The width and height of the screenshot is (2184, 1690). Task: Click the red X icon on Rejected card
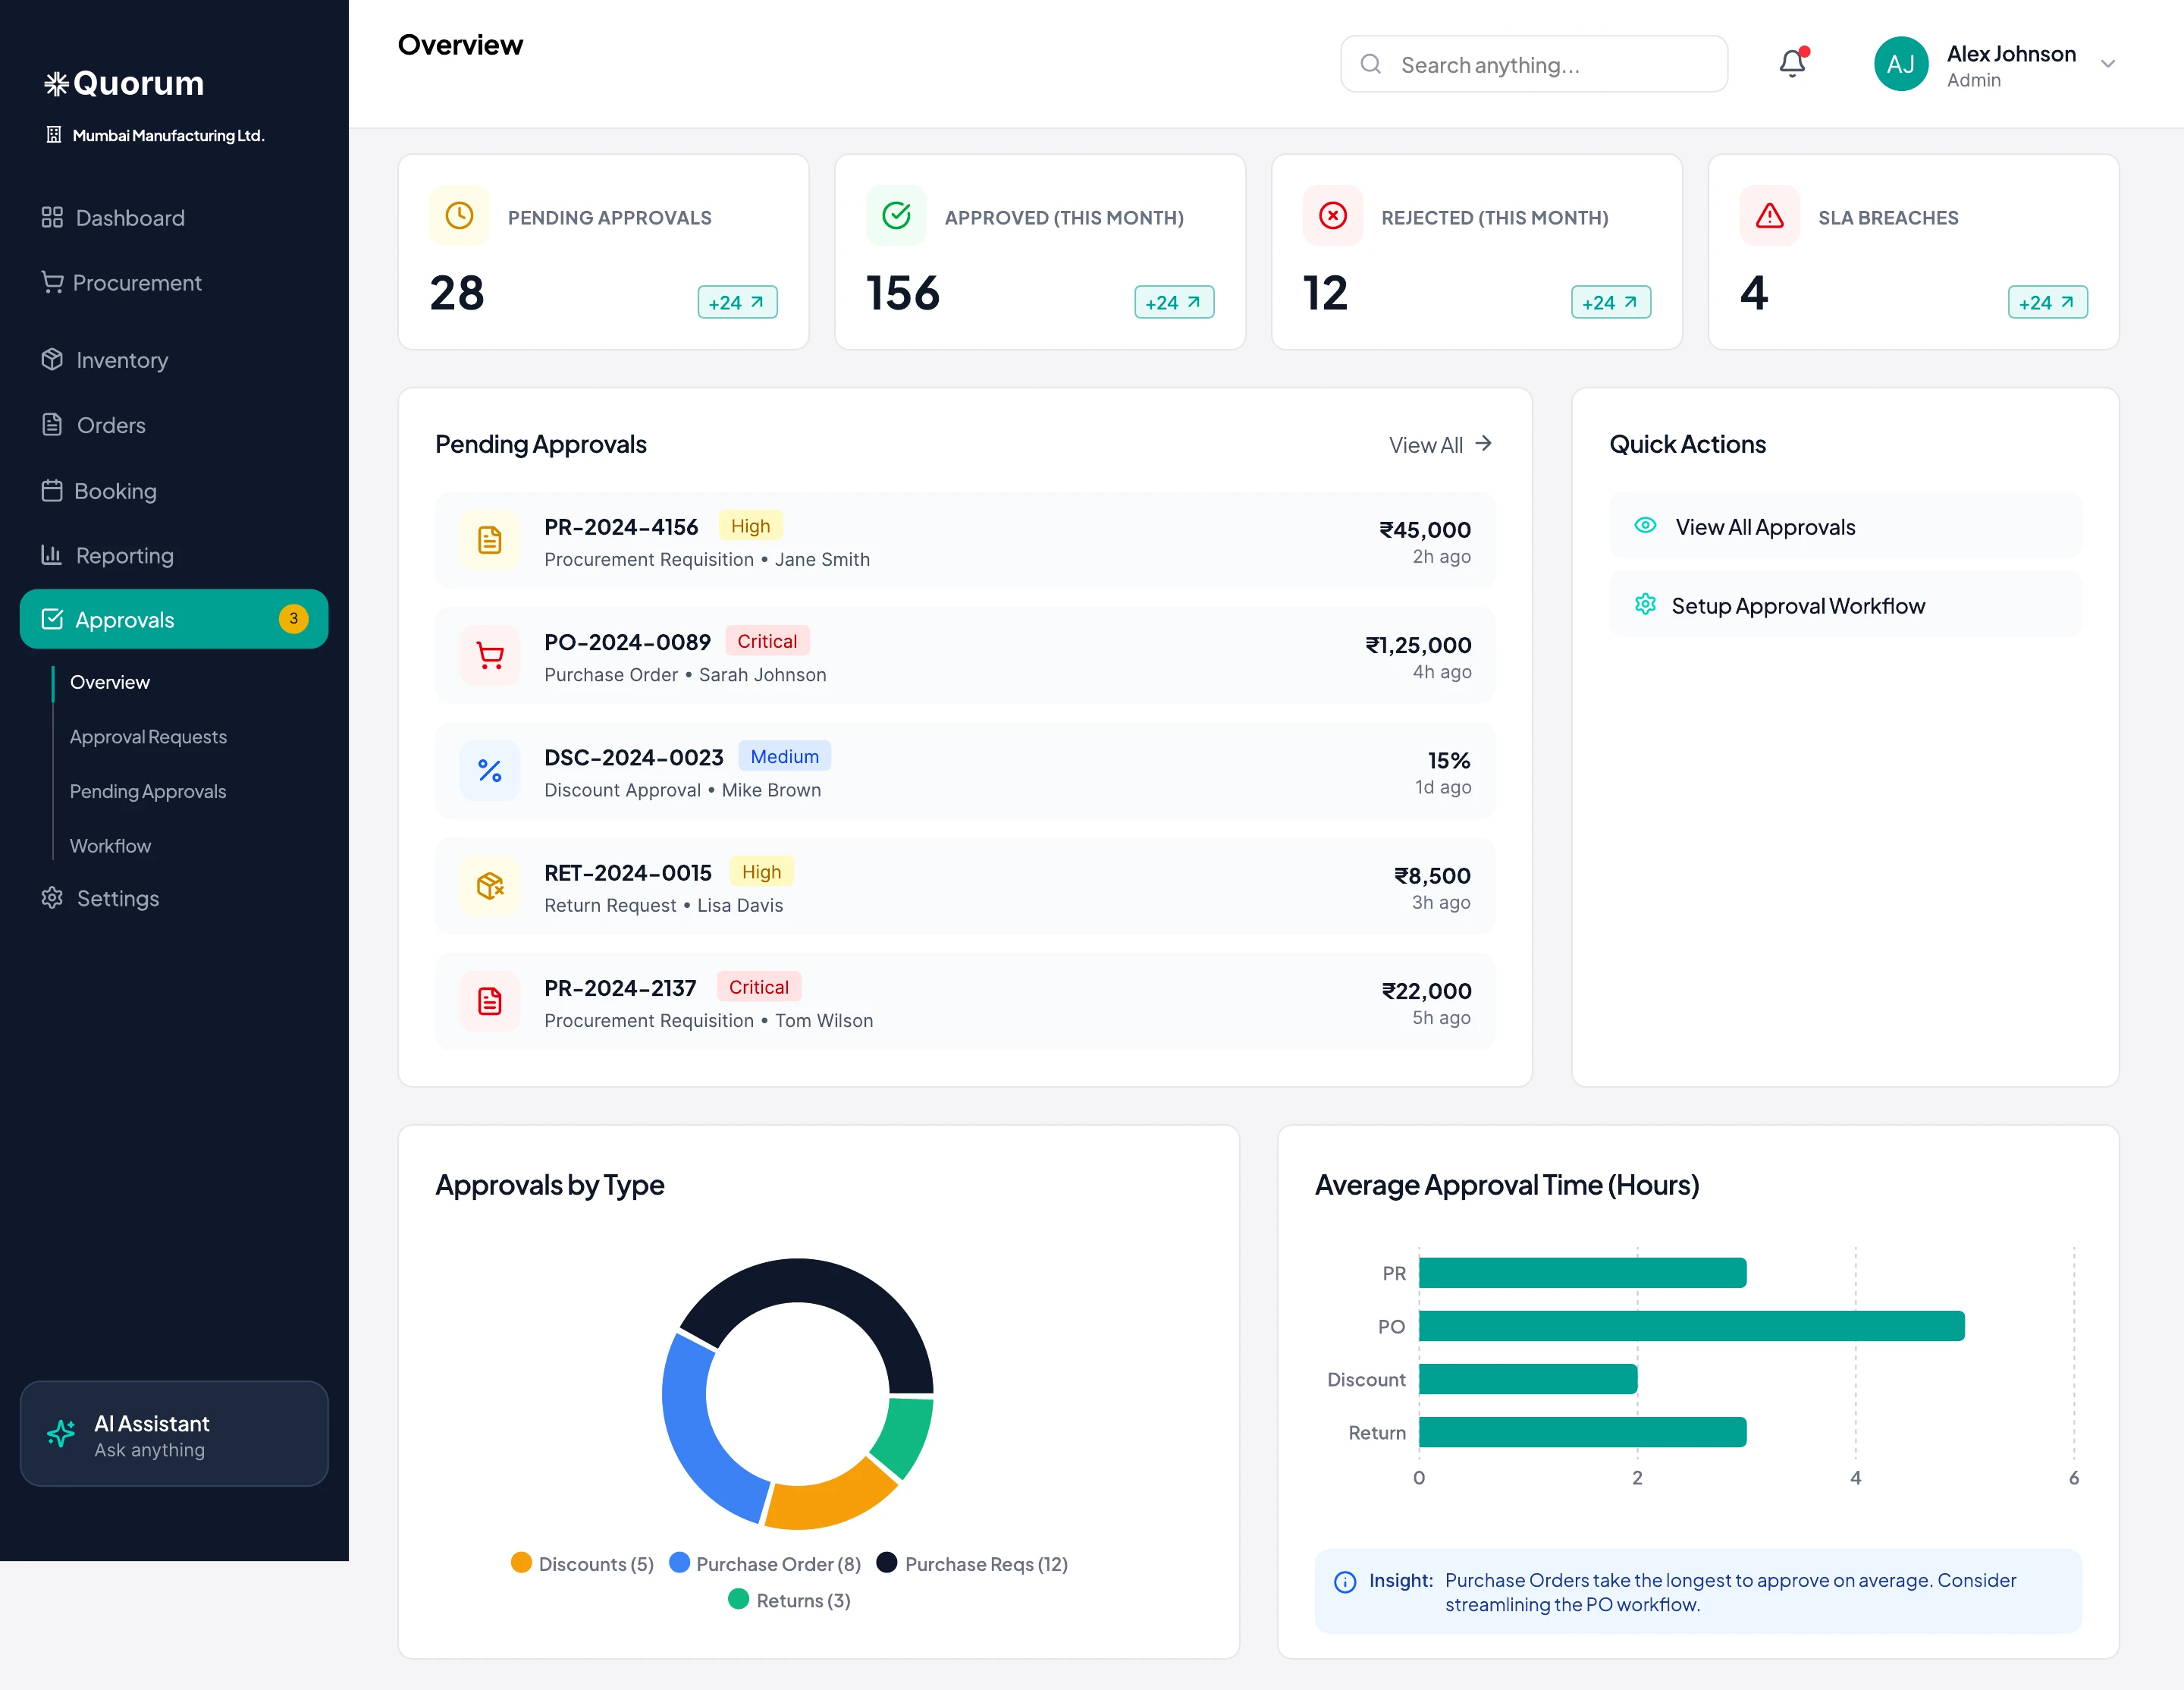(1333, 216)
